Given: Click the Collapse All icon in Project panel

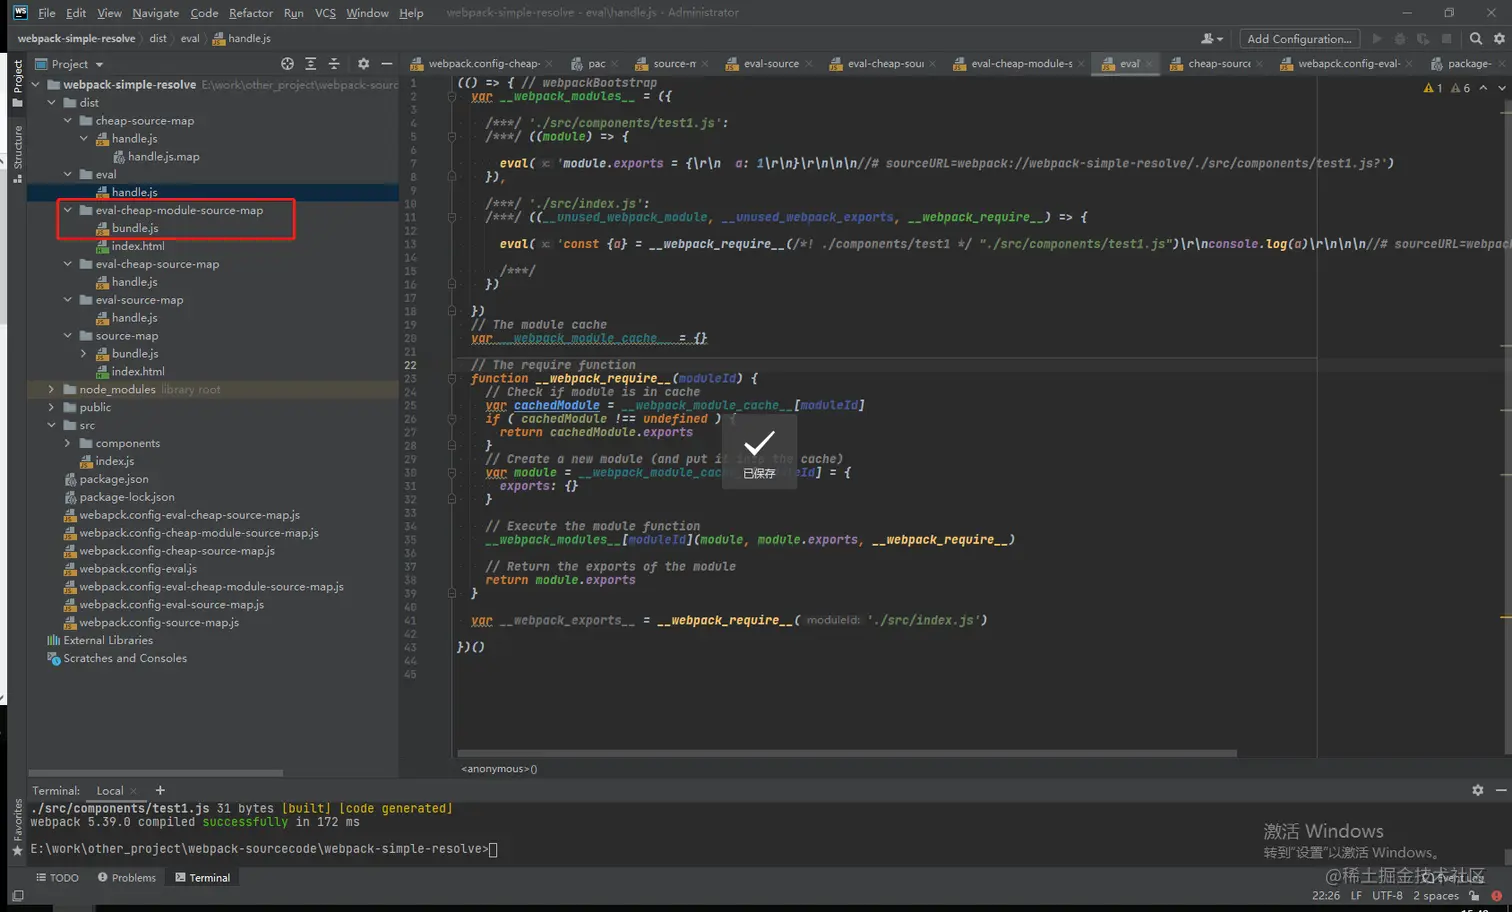Looking at the screenshot, I should click(x=334, y=64).
